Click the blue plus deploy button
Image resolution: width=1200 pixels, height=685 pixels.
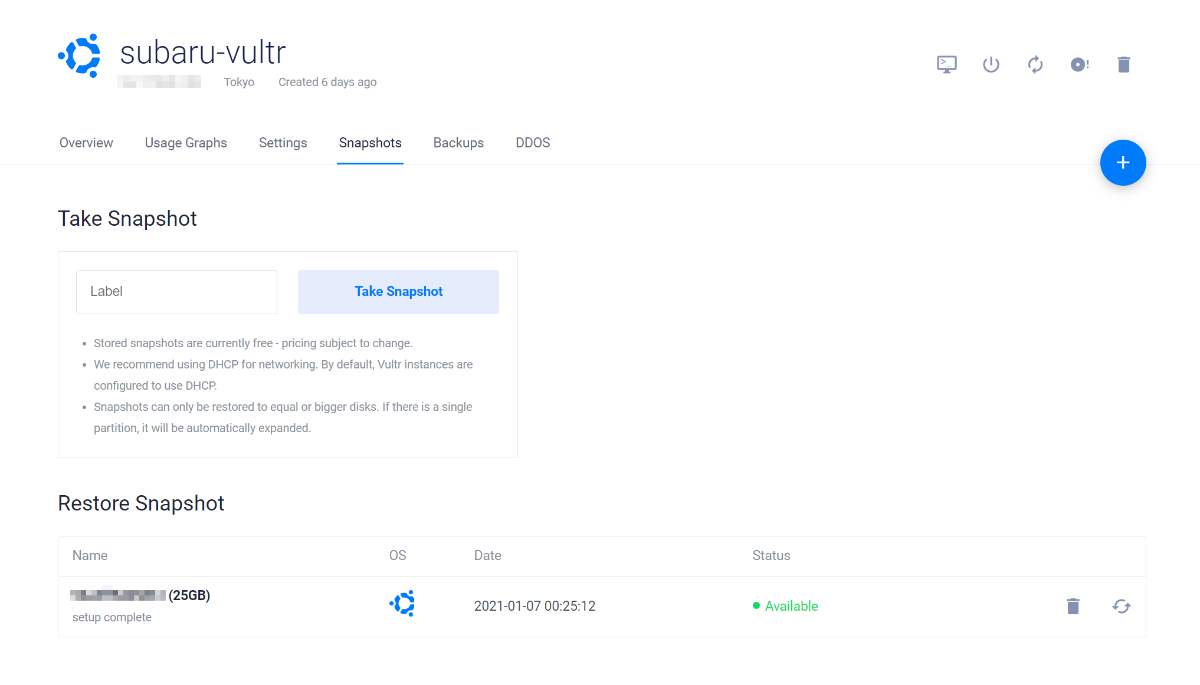click(x=1123, y=163)
